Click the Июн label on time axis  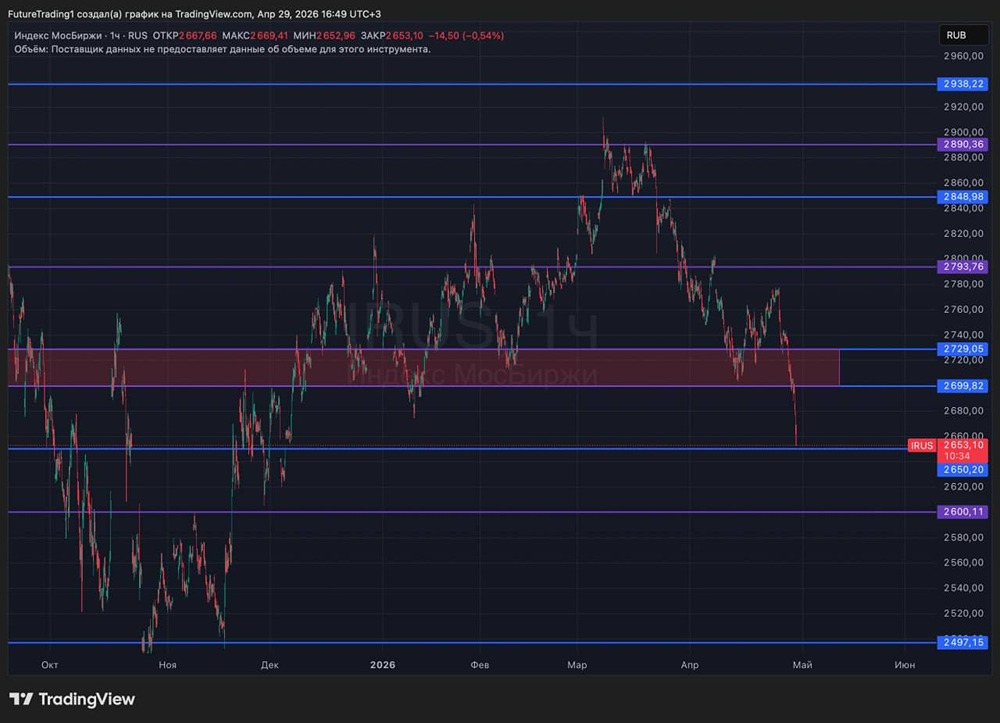point(905,665)
